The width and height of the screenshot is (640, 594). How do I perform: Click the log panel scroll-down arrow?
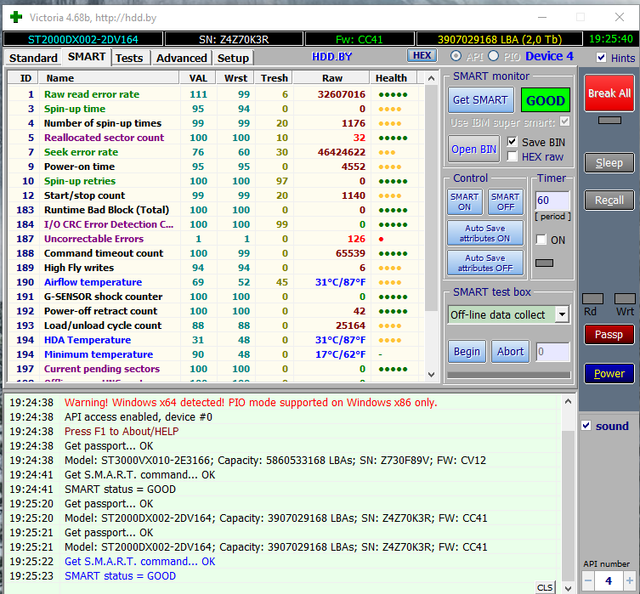[568, 588]
